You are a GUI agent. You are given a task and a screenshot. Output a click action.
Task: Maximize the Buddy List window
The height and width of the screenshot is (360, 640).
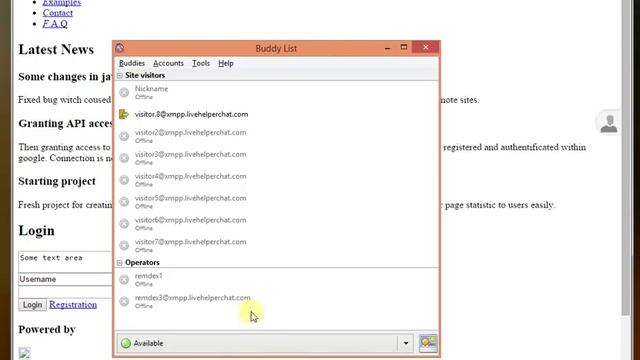pyautogui.click(x=404, y=47)
